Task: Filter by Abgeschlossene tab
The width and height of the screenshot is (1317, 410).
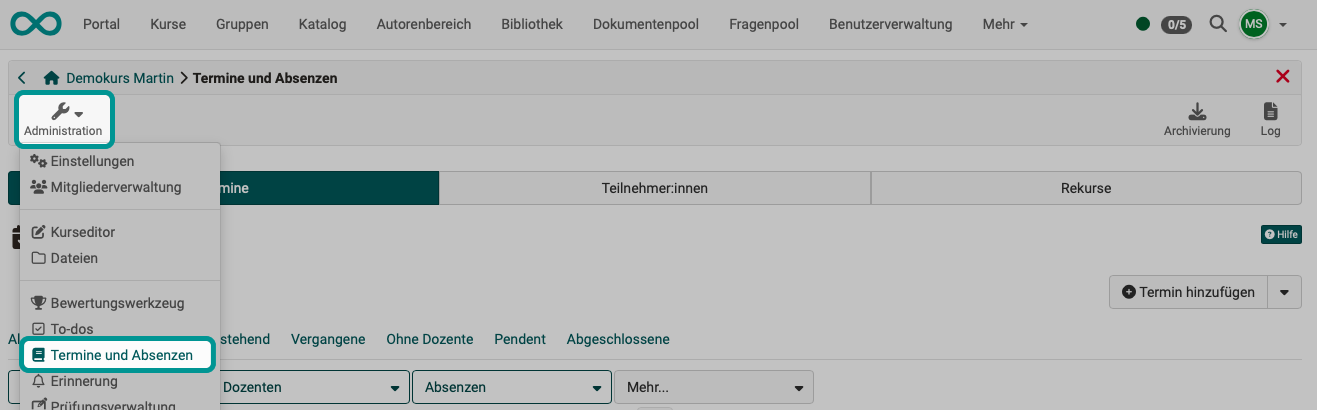Action: (618, 339)
